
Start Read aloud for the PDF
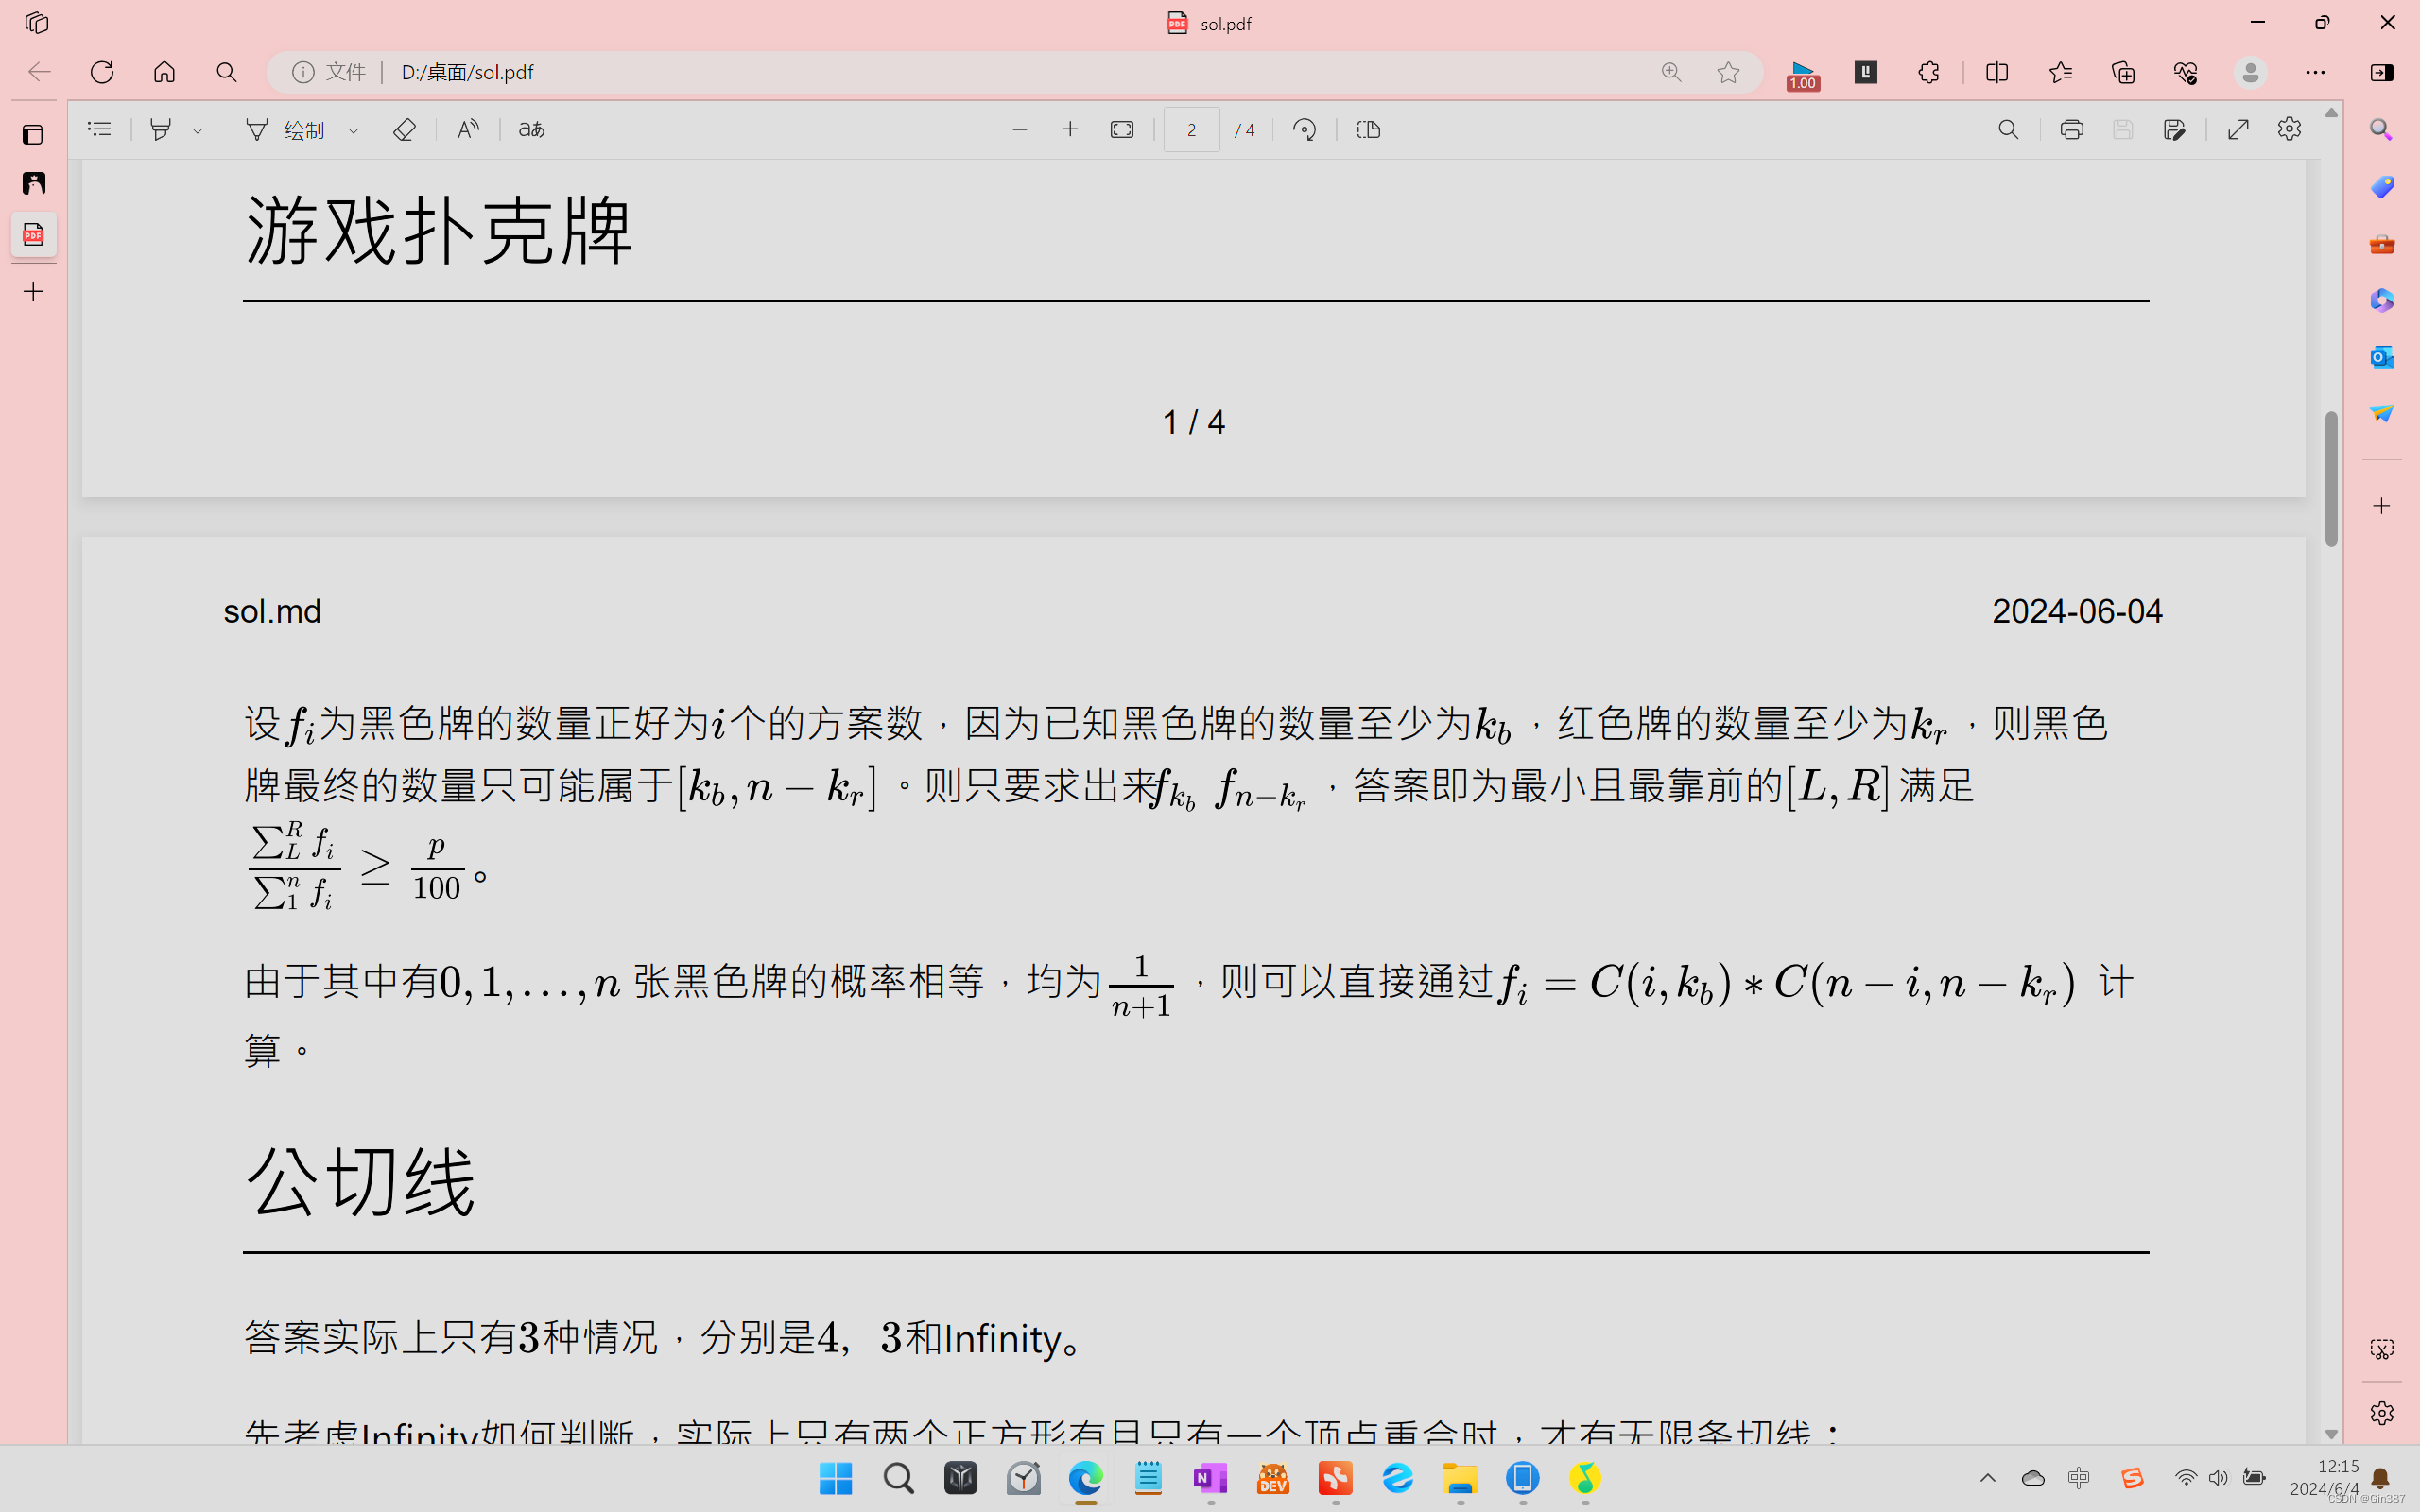[x=466, y=129]
